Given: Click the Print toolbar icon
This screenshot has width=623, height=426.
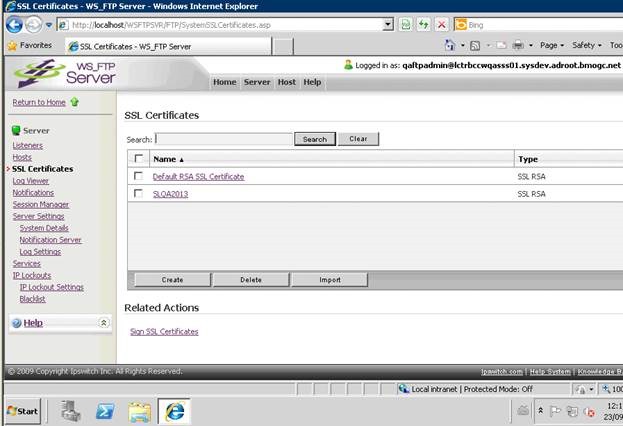Looking at the screenshot, I should [x=518, y=45].
